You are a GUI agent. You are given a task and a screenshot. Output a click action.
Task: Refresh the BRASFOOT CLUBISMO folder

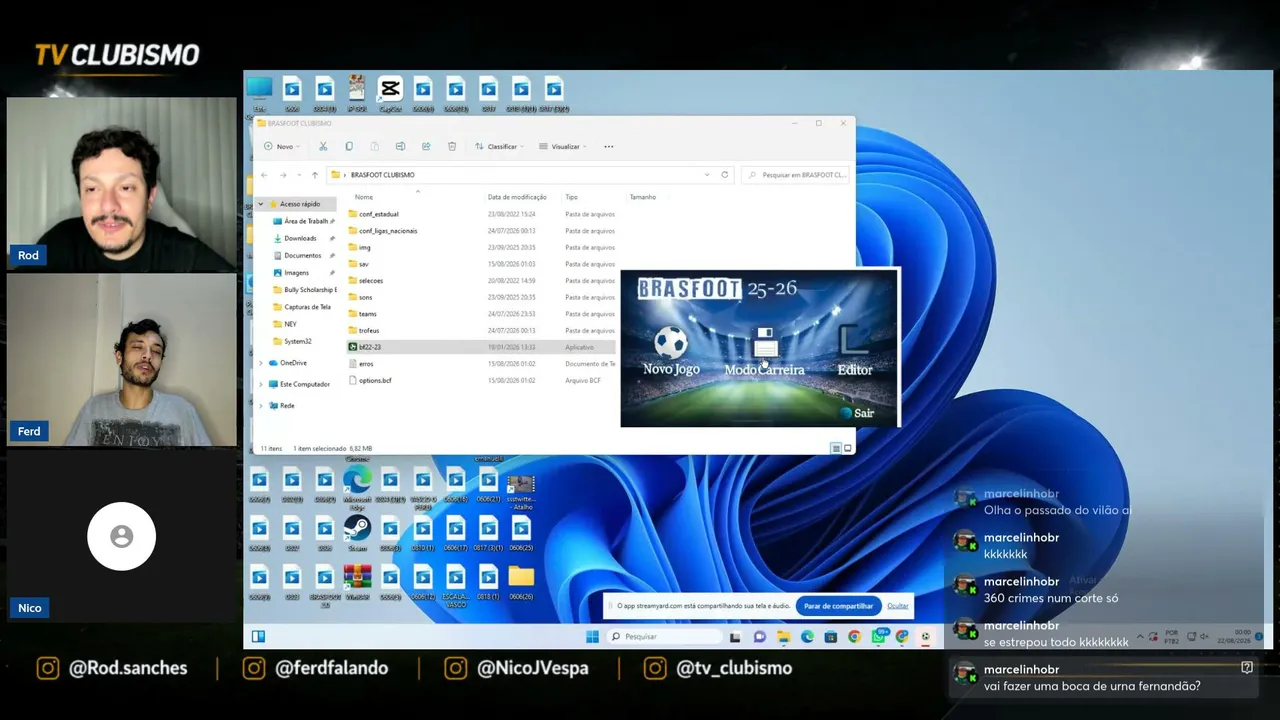coord(725,175)
